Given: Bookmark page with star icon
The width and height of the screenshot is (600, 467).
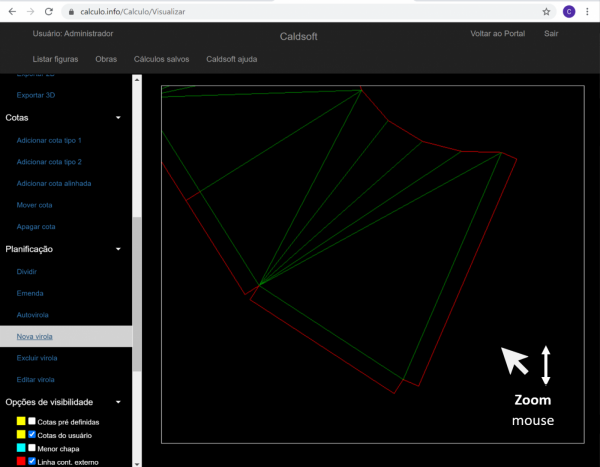Looking at the screenshot, I should point(546,11).
